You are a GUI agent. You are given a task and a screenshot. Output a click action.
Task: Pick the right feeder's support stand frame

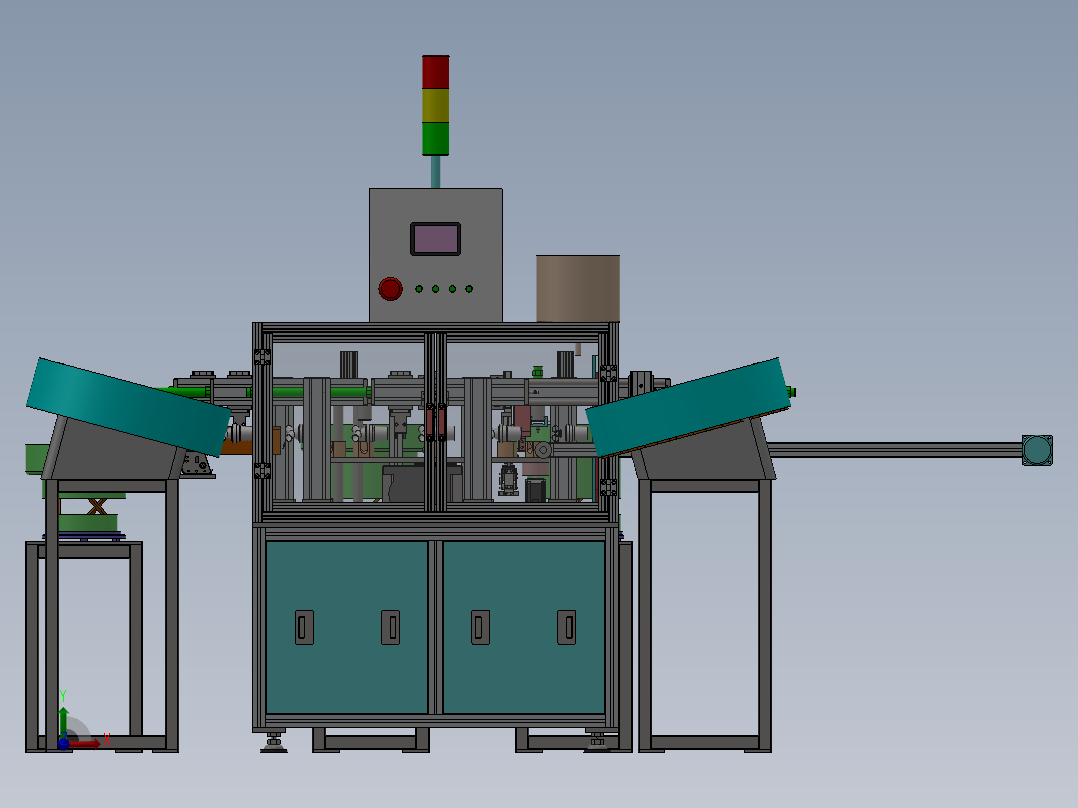pos(705,615)
